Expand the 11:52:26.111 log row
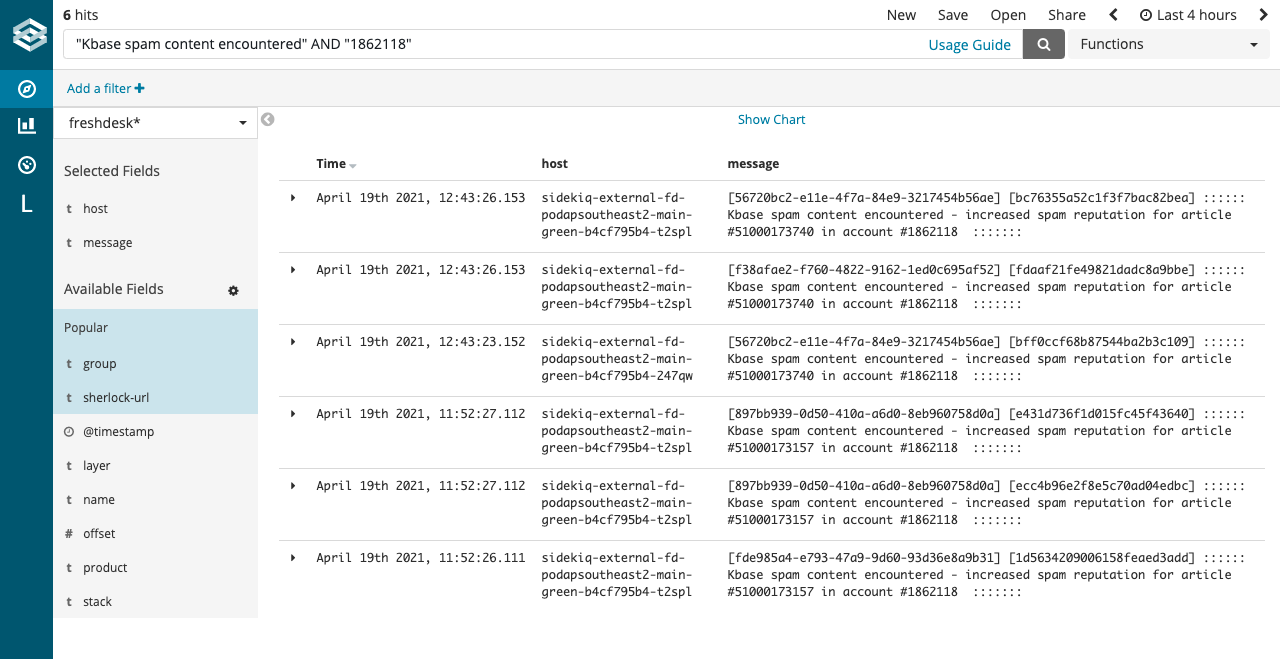 (x=293, y=558)
